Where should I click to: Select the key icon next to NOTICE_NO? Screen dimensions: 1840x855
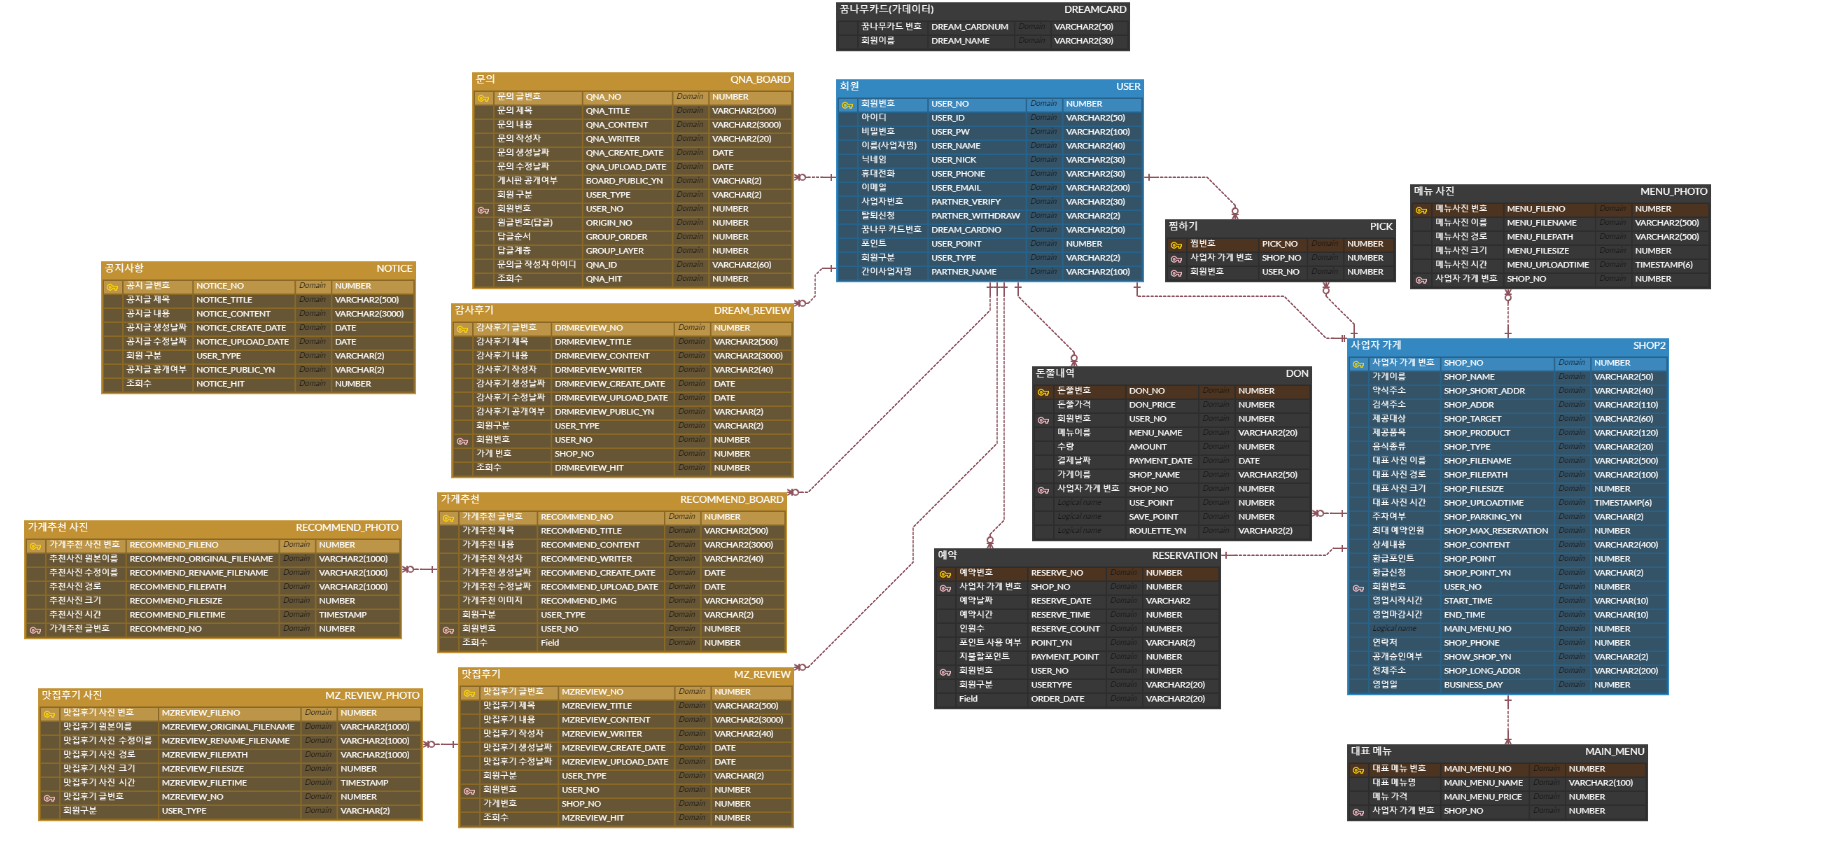point(113,287)
